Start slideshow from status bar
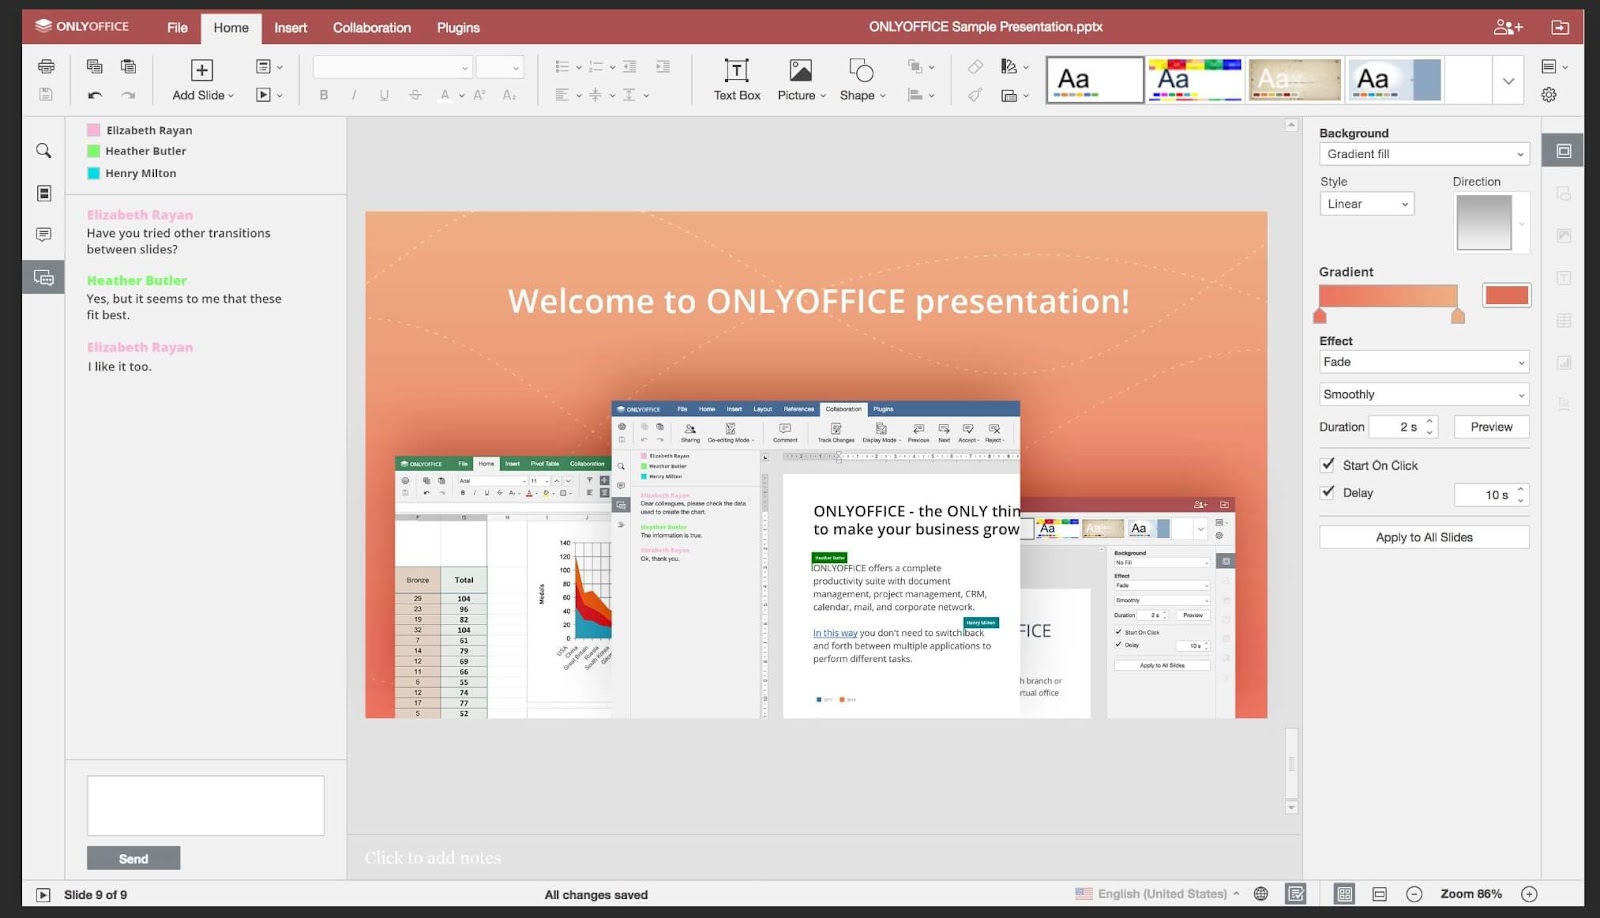The height and width of the screenshot is (918, 1600). pyautogui.click(x=43, y=895)
